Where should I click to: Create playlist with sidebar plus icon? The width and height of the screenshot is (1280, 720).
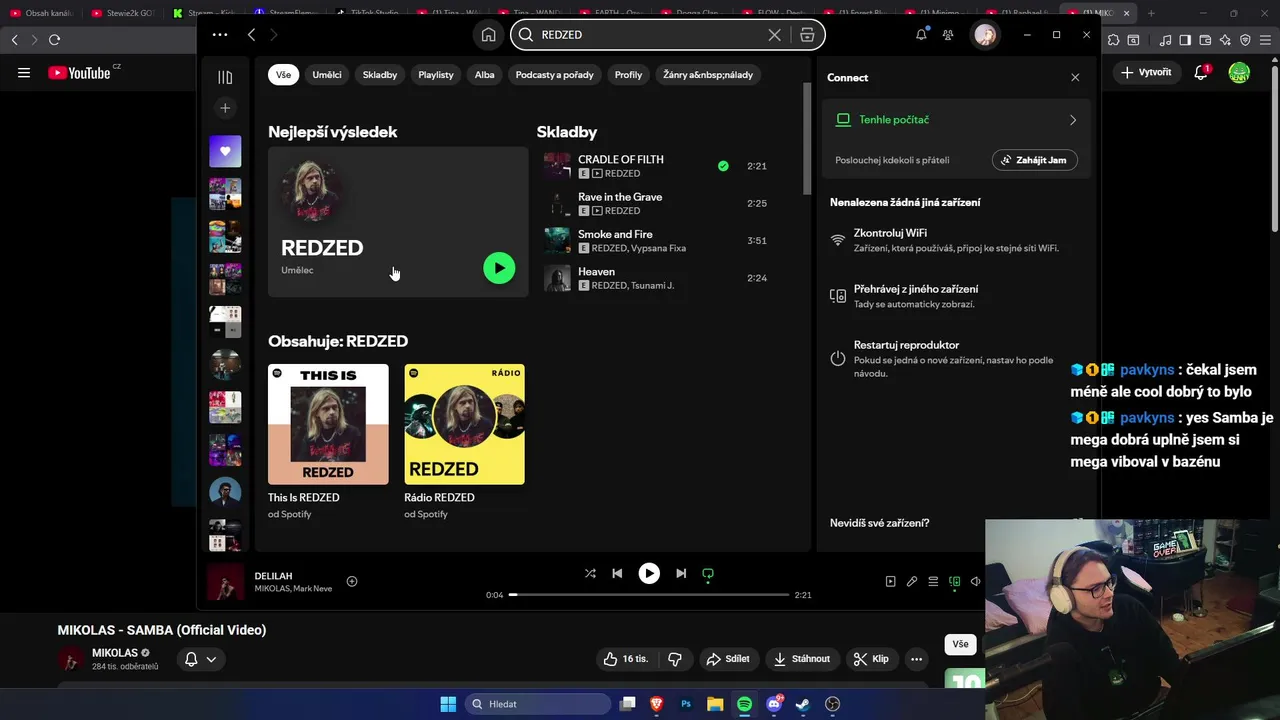[x=225, y=108]
